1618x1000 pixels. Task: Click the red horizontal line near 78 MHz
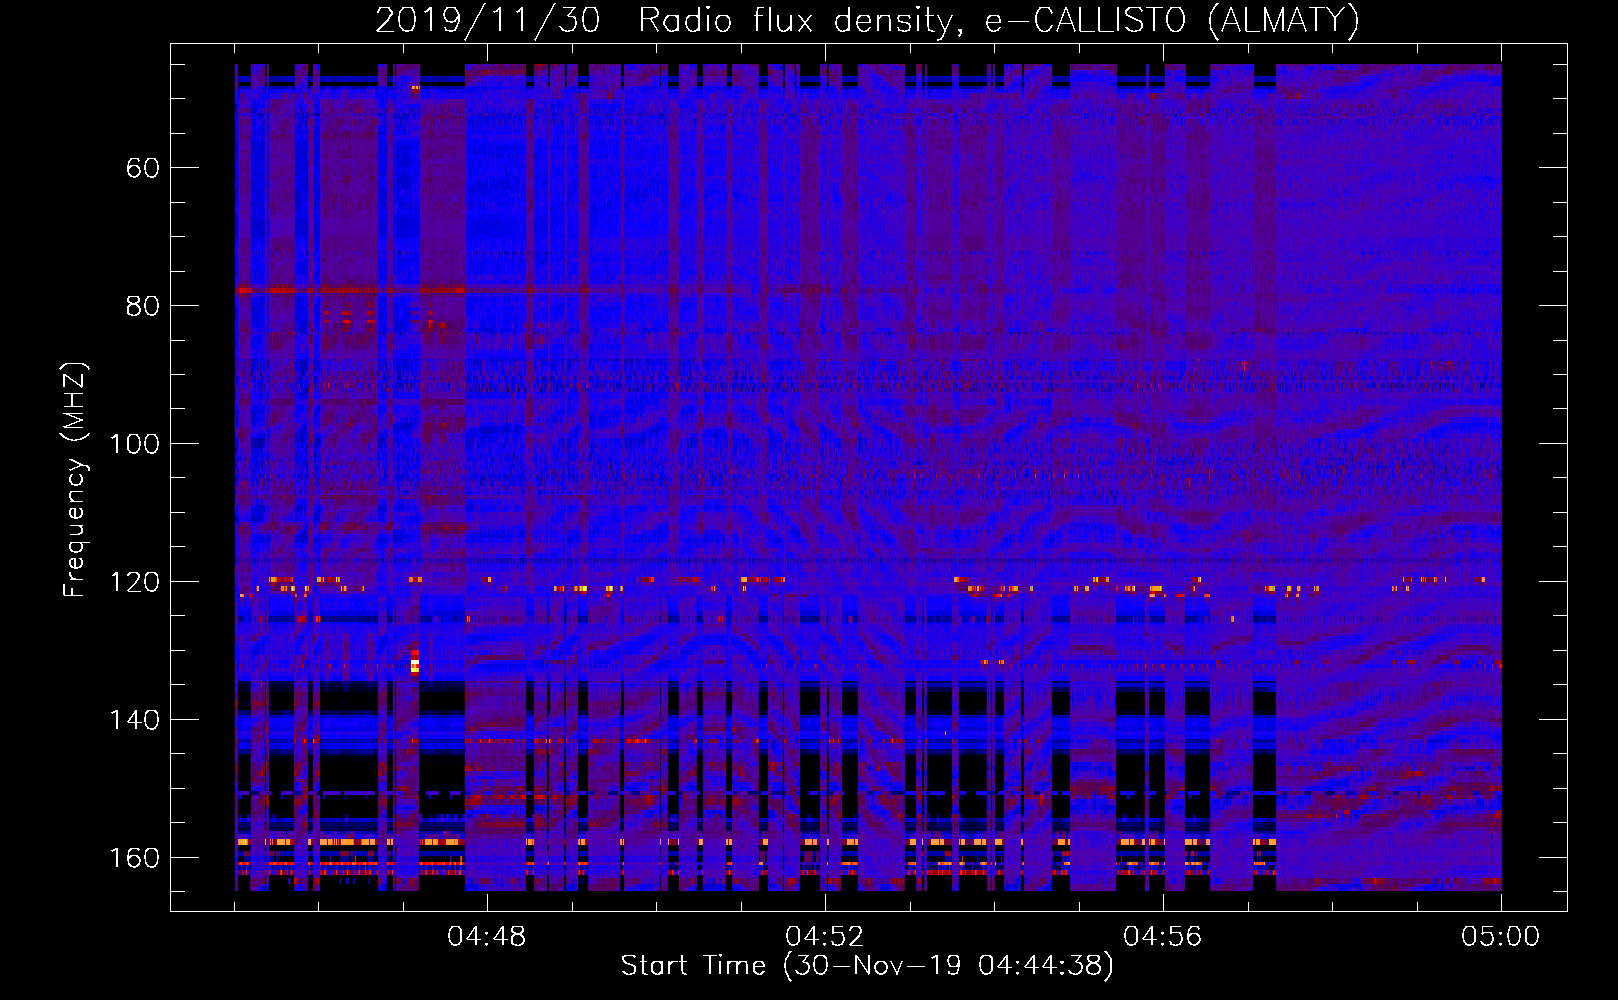point(350,290)
